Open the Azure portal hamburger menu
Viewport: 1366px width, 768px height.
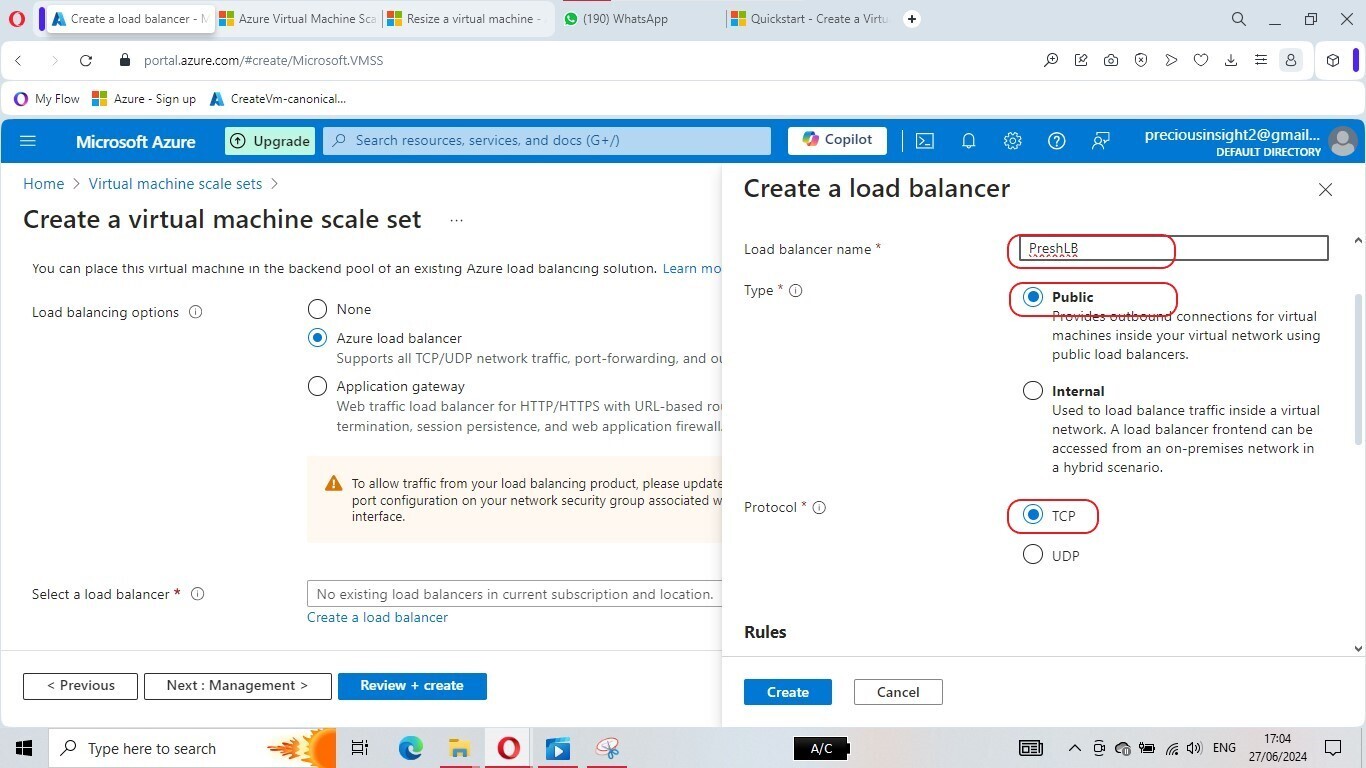(28, 141)
